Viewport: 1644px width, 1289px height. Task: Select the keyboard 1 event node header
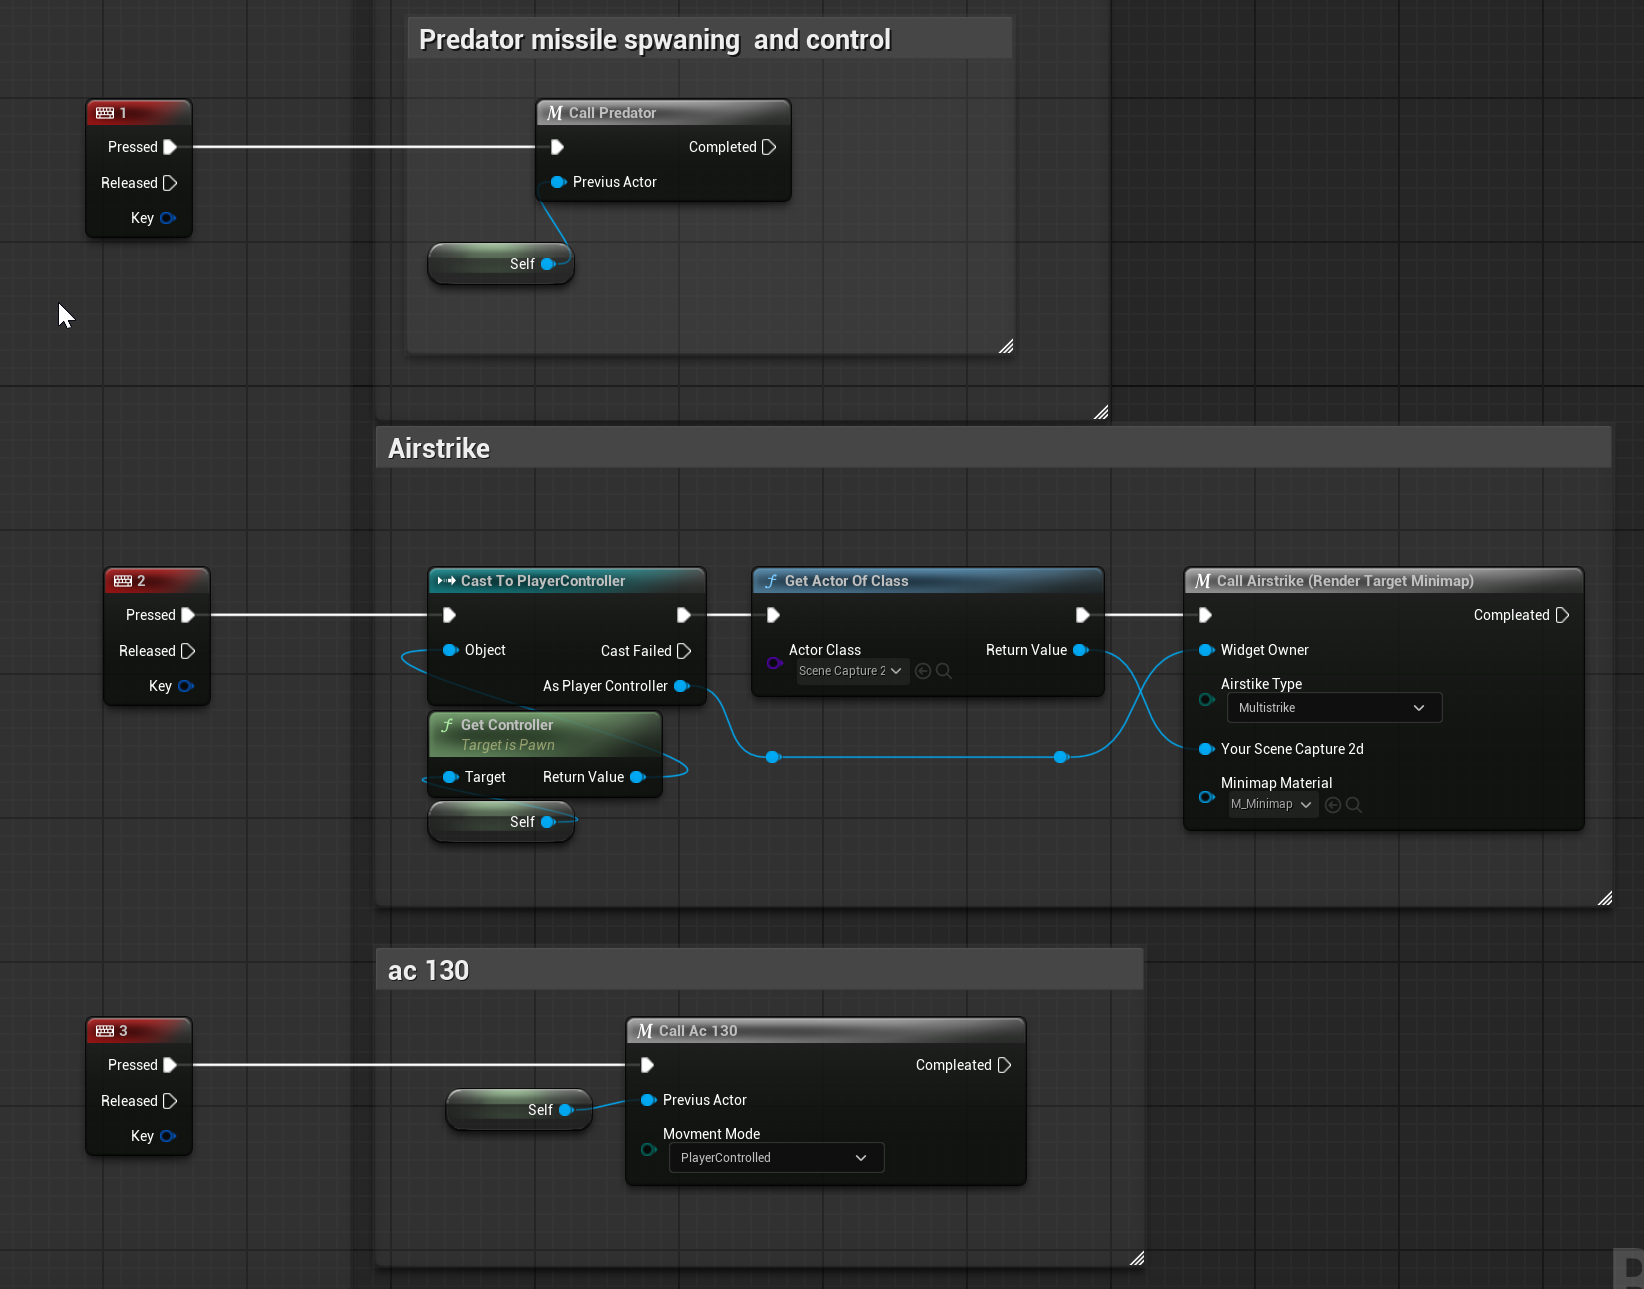click(x=139, y=113)
